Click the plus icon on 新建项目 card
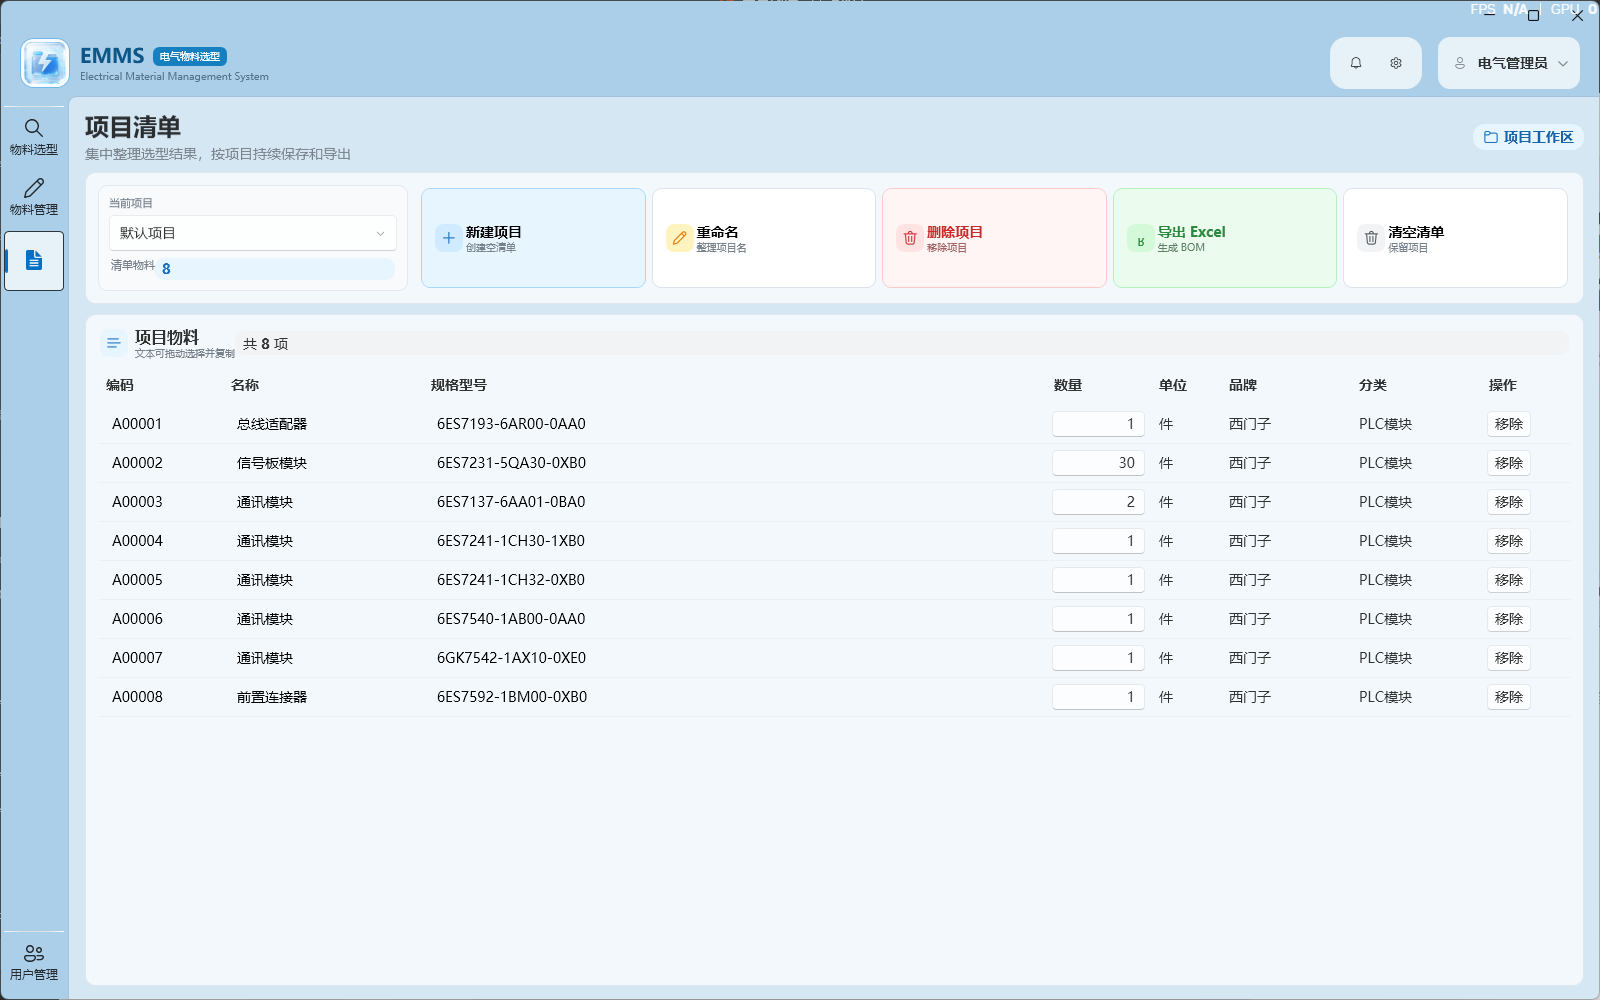1600x1000 pixels. tap(449, 238)
